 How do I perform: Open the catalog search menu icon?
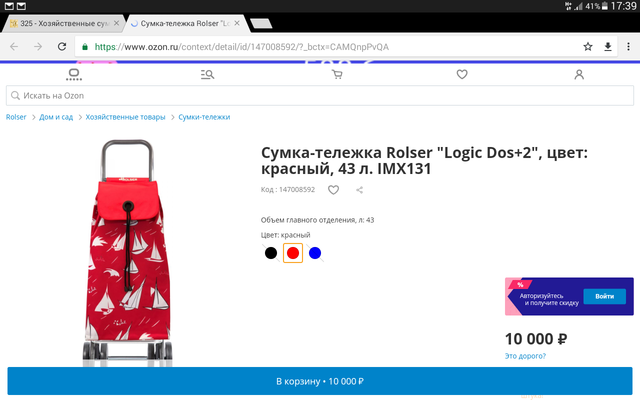click(x=207, y=74)
